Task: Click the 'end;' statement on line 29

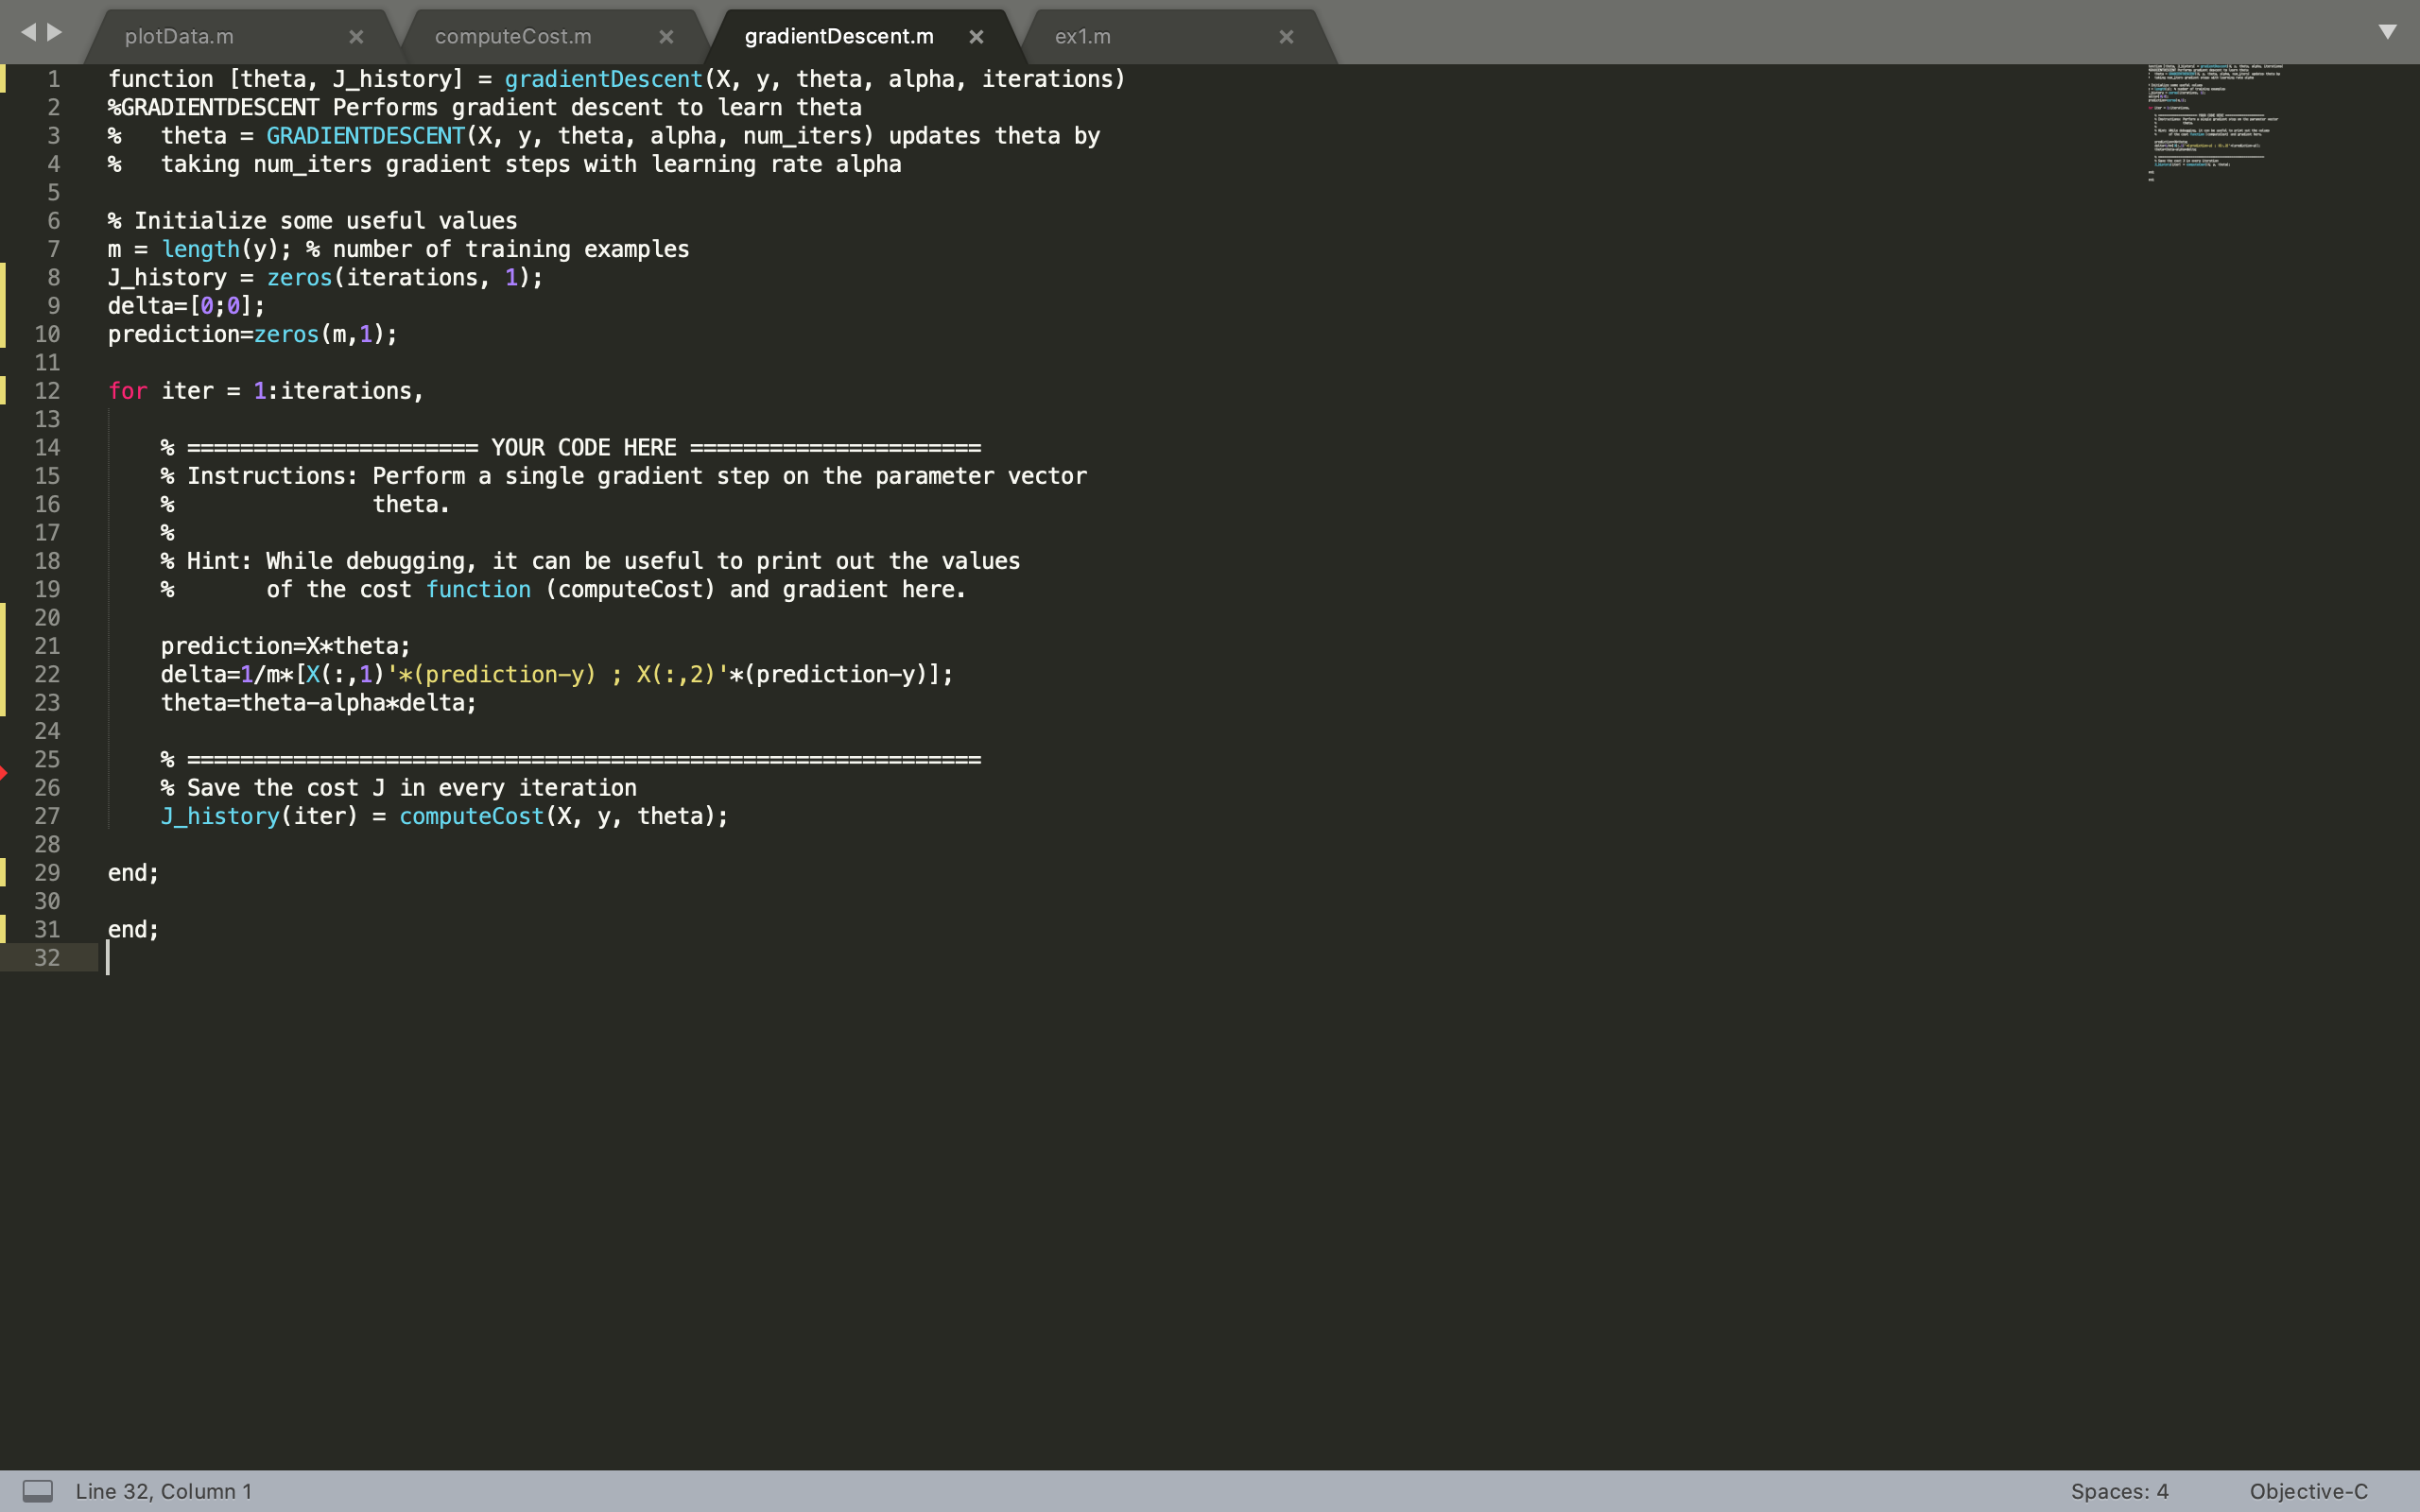Action: [x=133, y=873]
